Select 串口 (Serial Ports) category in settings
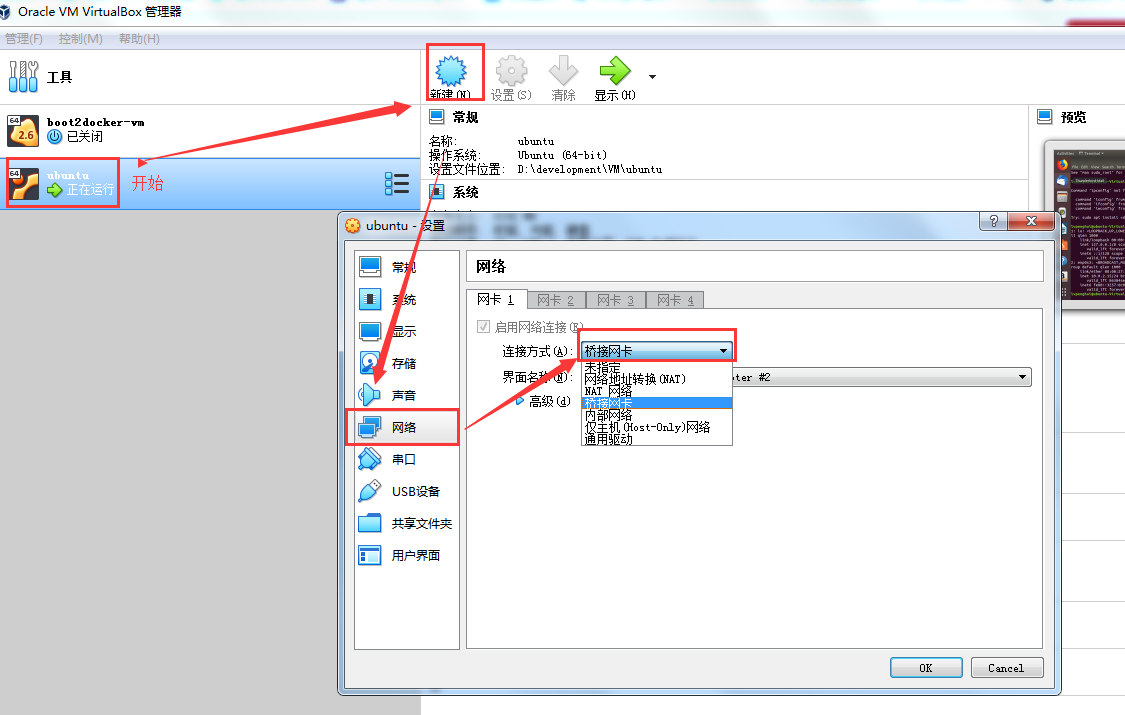 coord(407,459)
